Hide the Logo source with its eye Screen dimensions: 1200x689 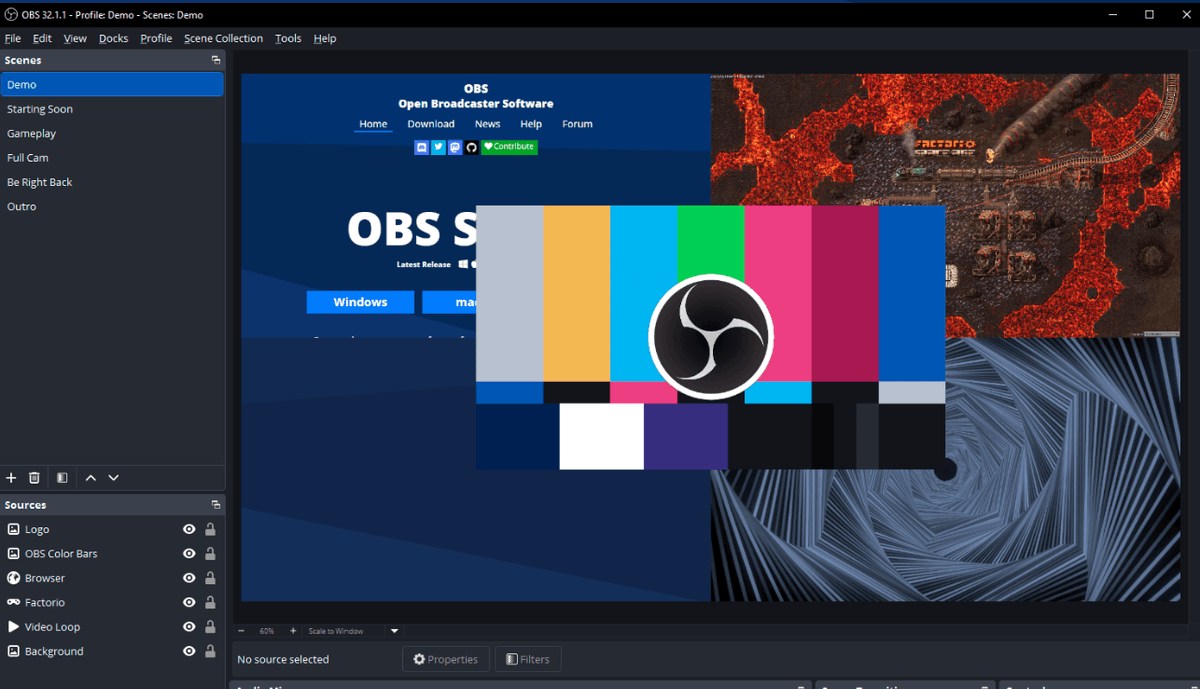pyautogui.click(x=189, y=529)
